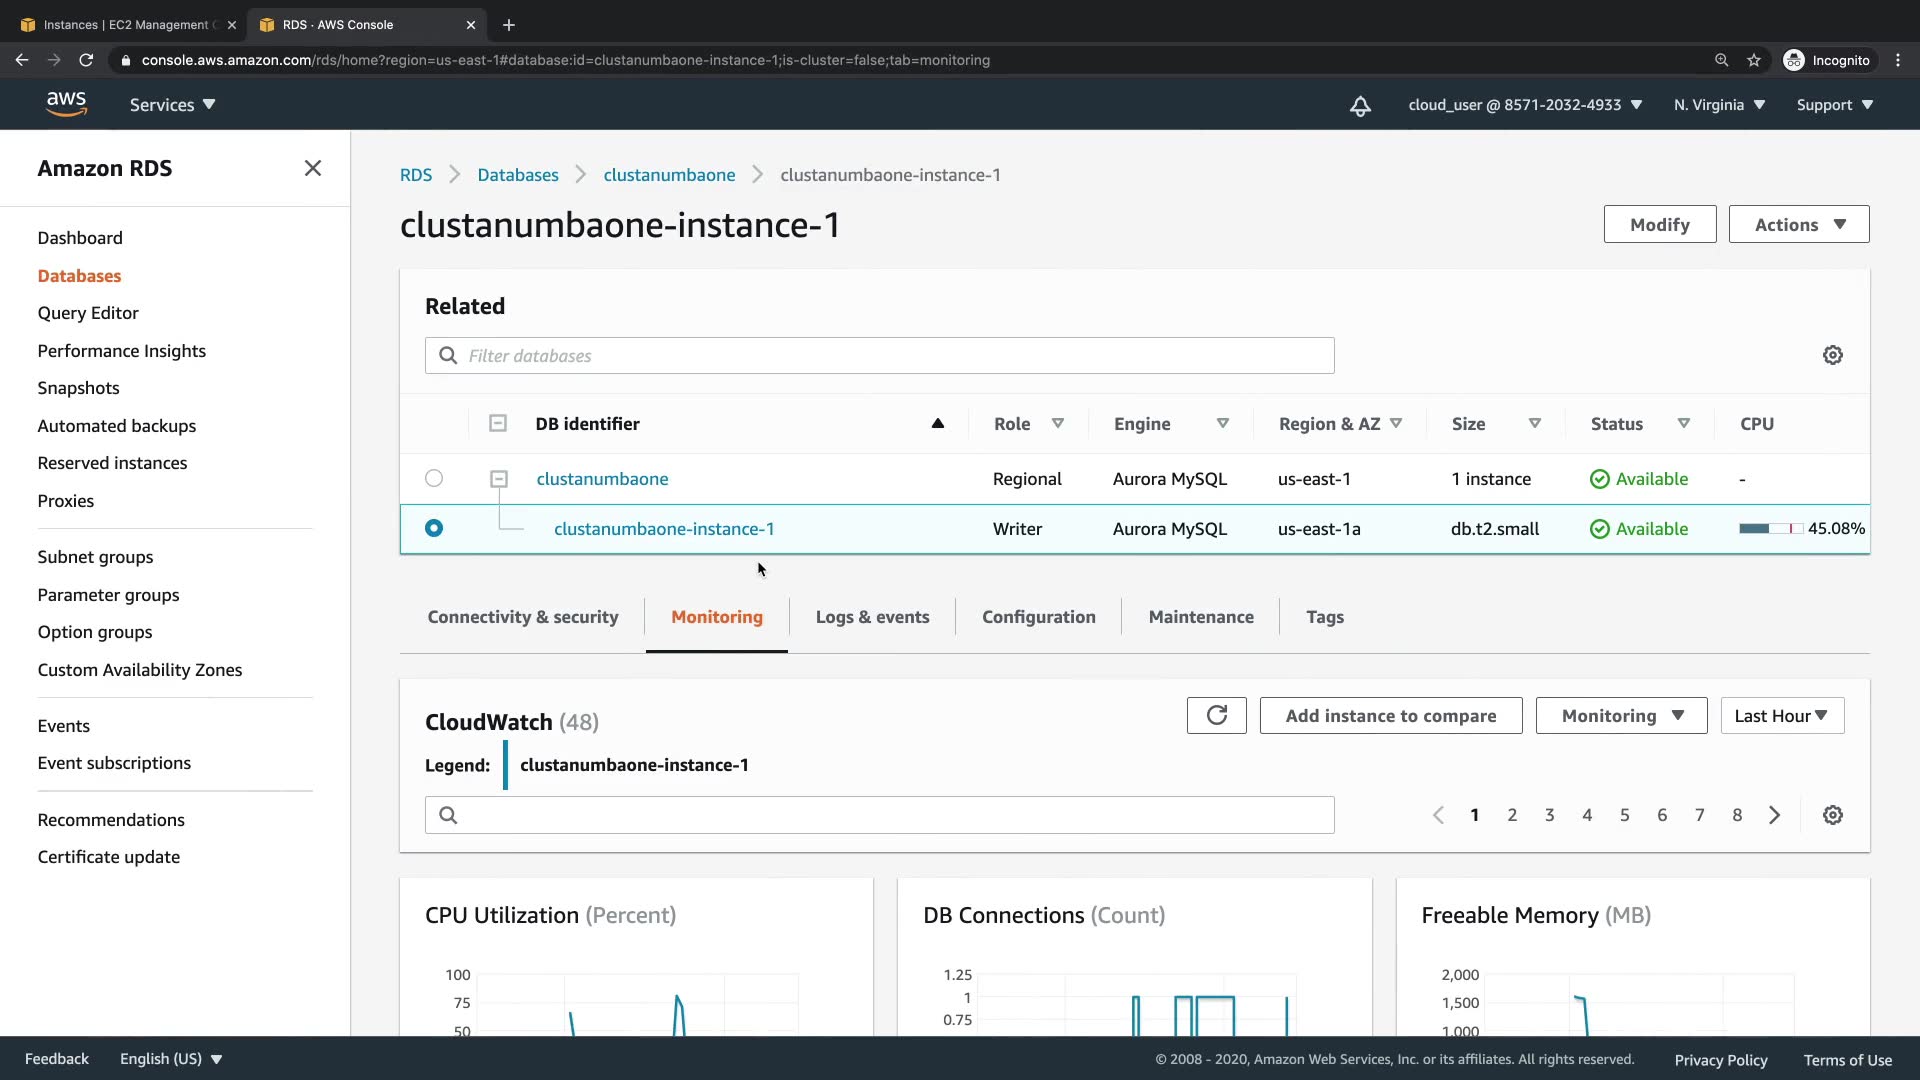Select clustanumbaone-instance-1 radio button
This screenshot has height=1080, width=1920.
click(x=433, y=528)
